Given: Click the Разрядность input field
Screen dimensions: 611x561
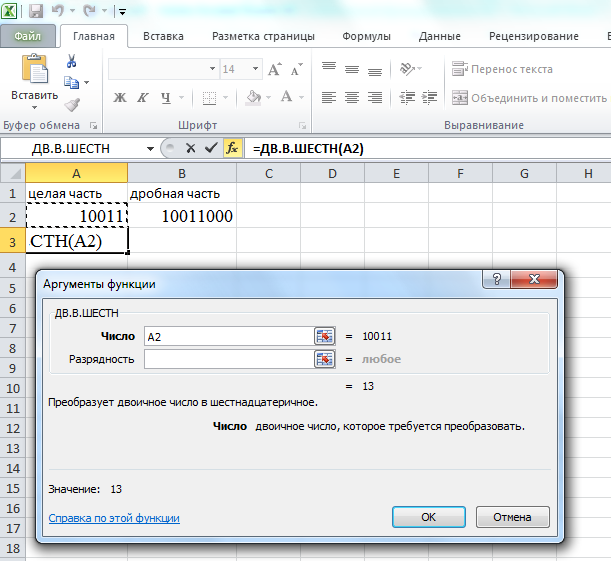Looking at the screenshot, I should click(228, 359).
